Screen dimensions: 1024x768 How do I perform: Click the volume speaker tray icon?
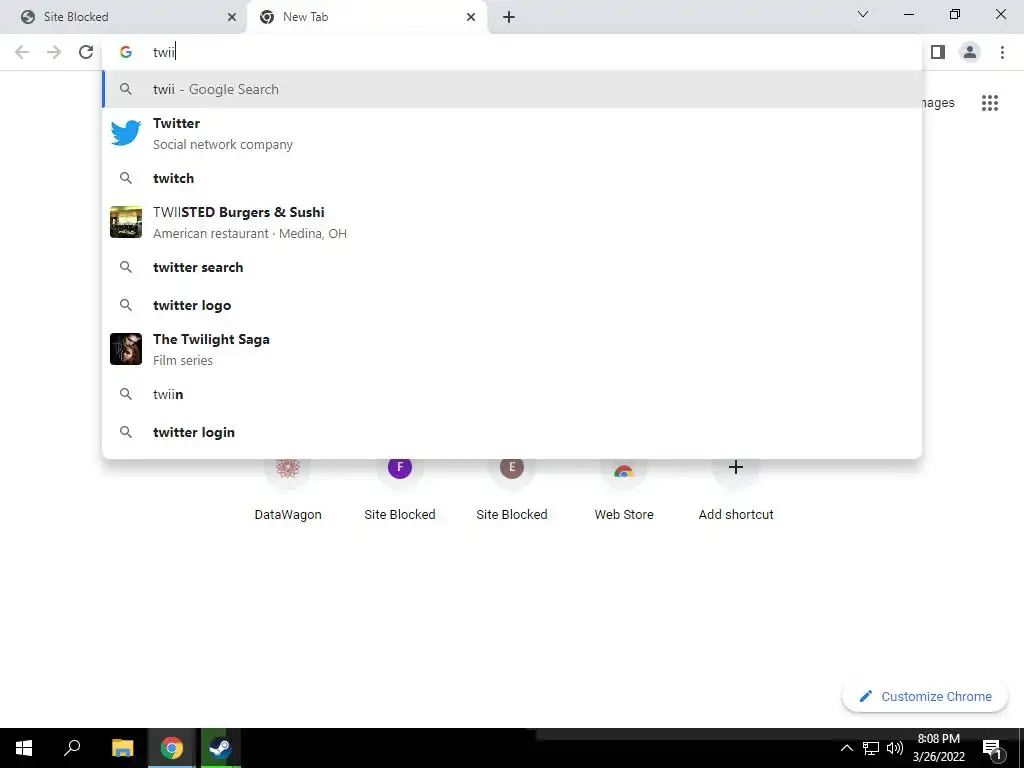click(895, 748)
